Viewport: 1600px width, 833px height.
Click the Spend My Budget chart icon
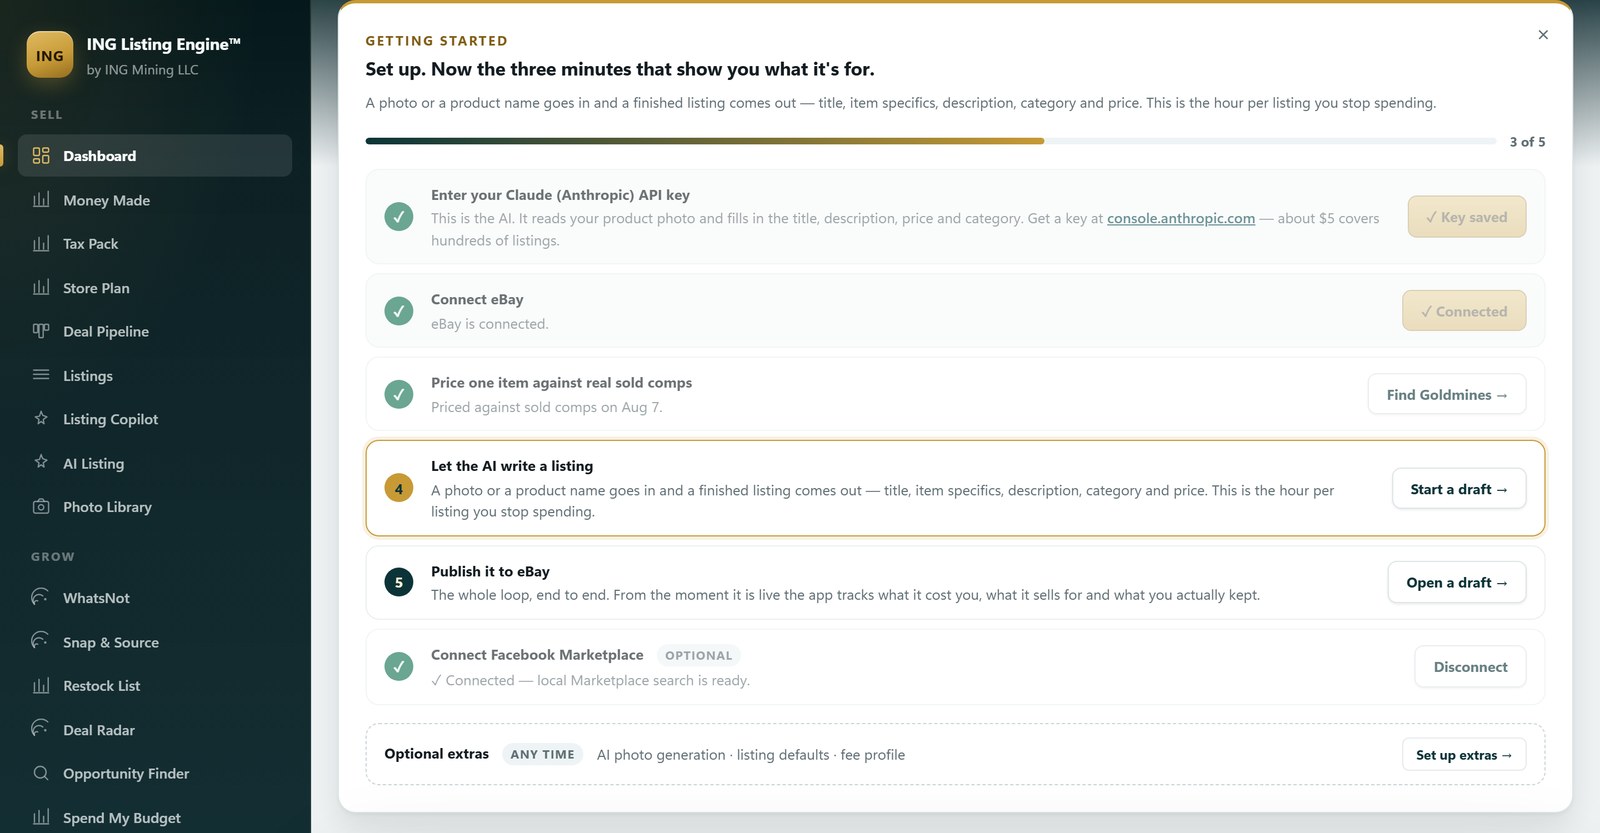coord(41,817)
